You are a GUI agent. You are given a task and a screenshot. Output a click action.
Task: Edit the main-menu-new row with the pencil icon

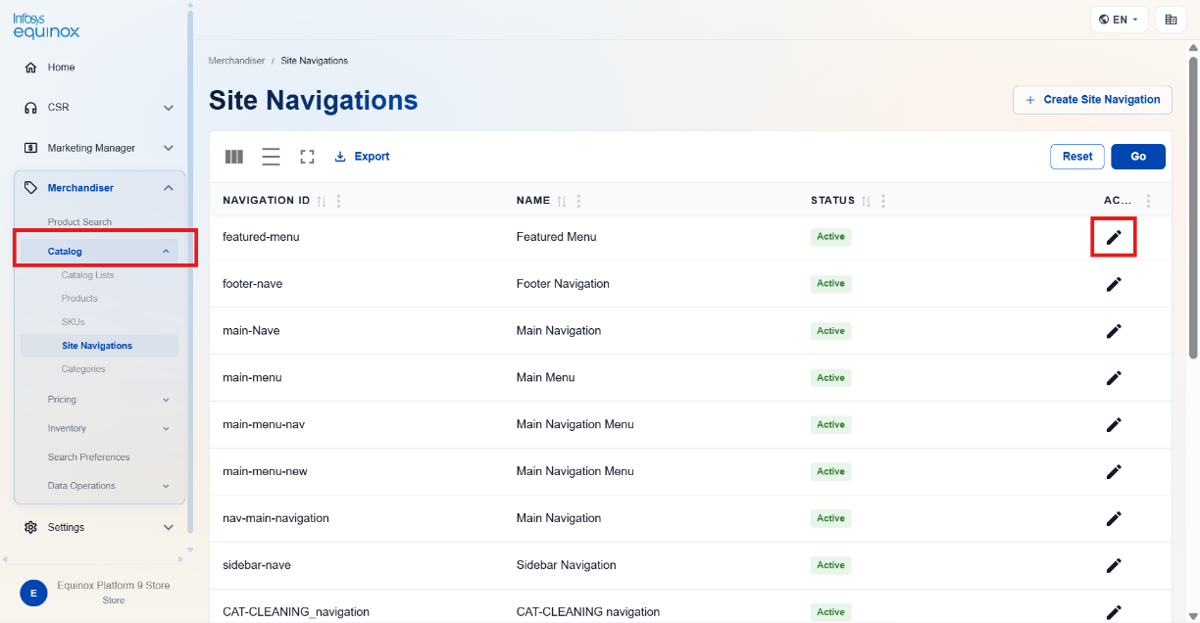(1113, 471)
